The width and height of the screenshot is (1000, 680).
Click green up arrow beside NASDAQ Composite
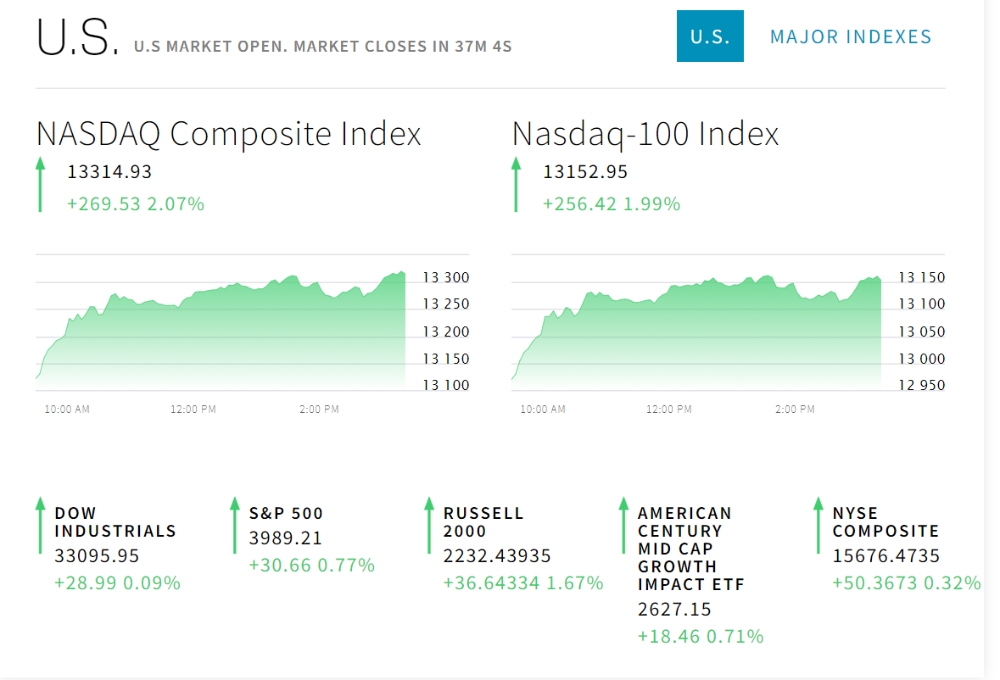(40, 184)
